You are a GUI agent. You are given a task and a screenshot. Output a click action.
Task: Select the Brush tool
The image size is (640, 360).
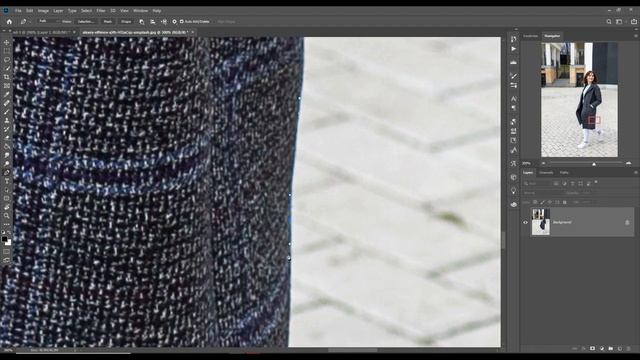click(7, 112)
